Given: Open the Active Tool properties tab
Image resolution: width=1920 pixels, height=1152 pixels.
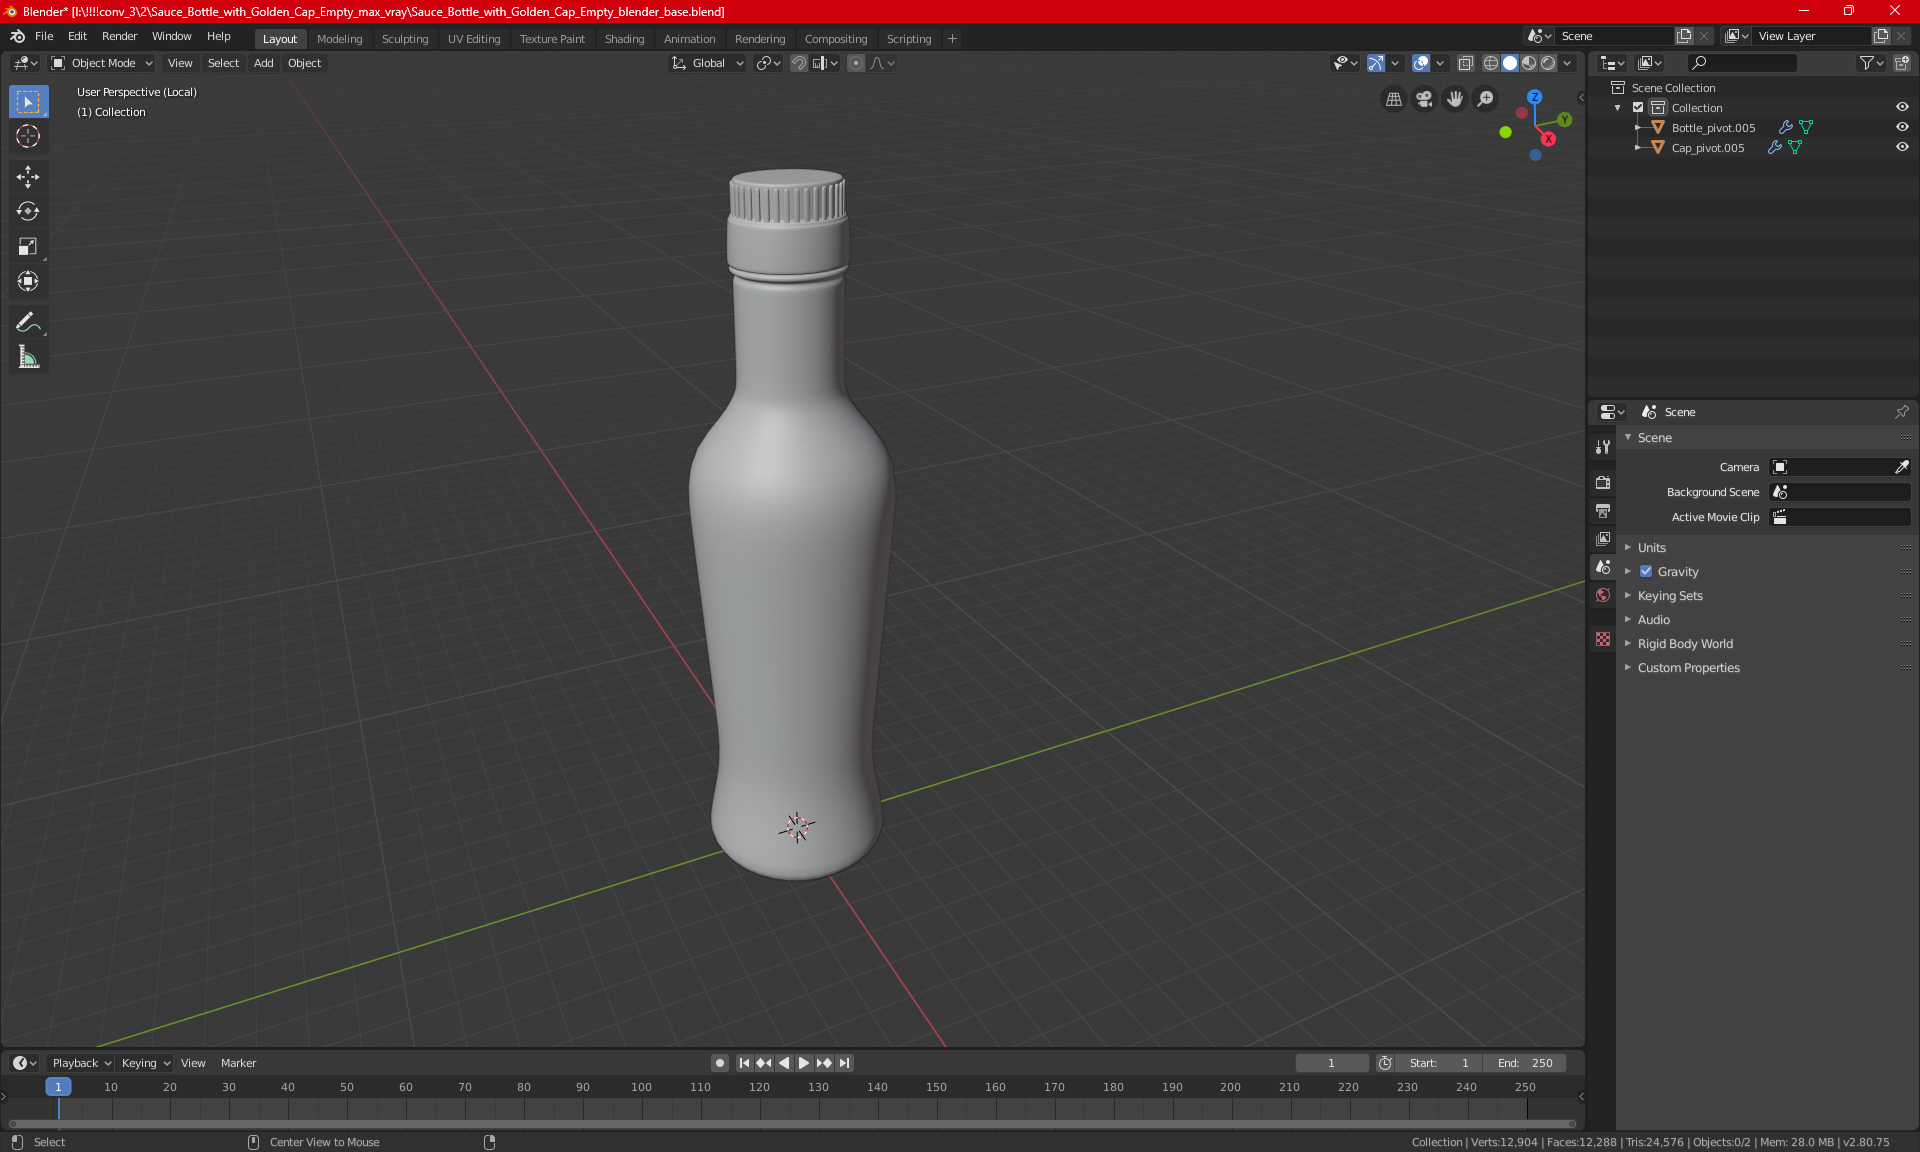Looking at the screenshot, I should tap(1603, 447).
